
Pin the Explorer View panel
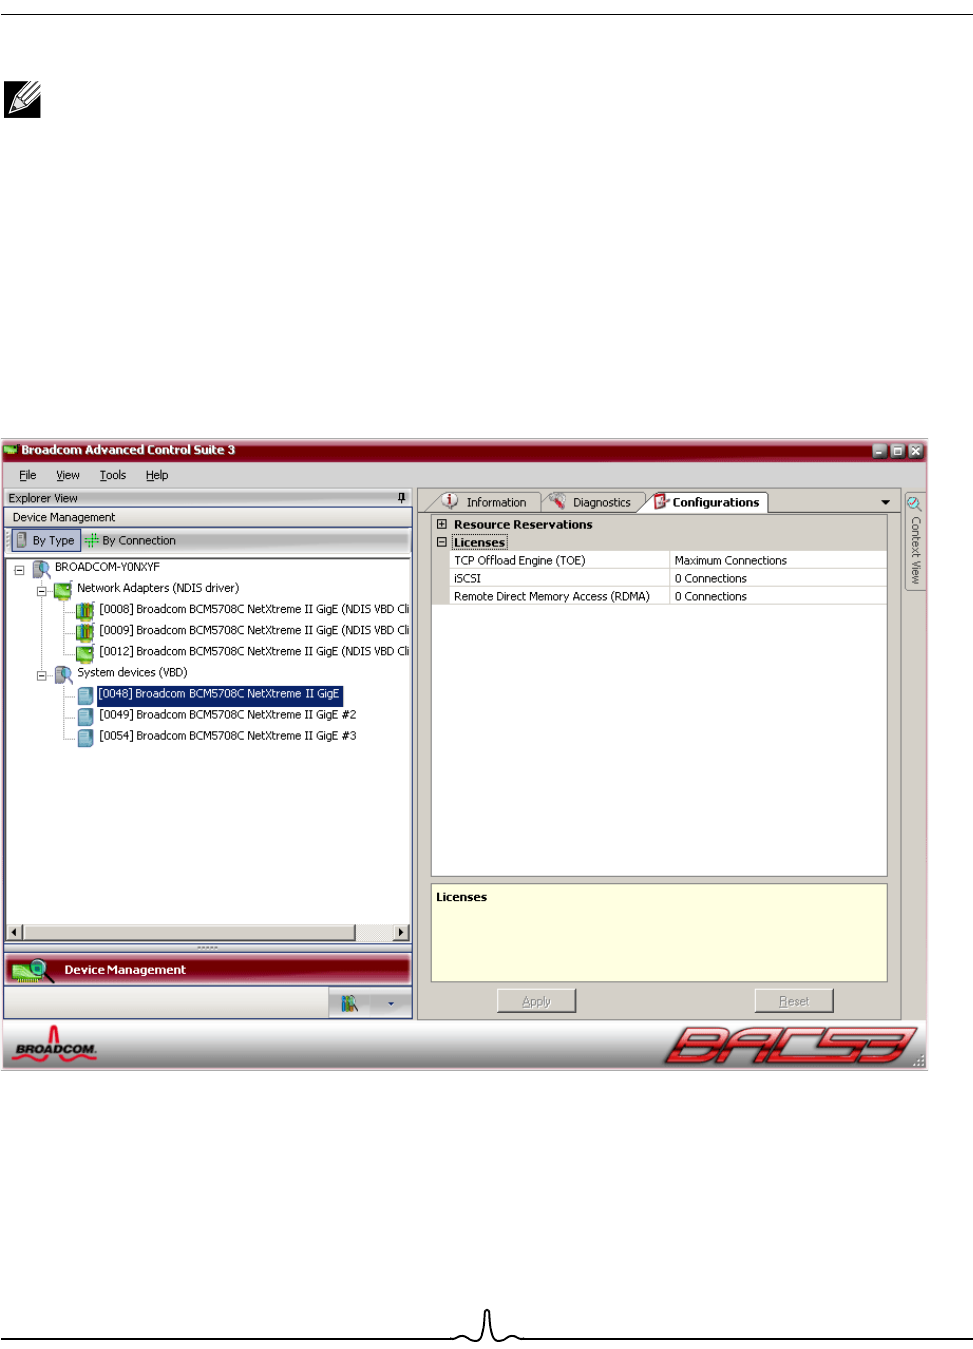click(x=402, y=498)
